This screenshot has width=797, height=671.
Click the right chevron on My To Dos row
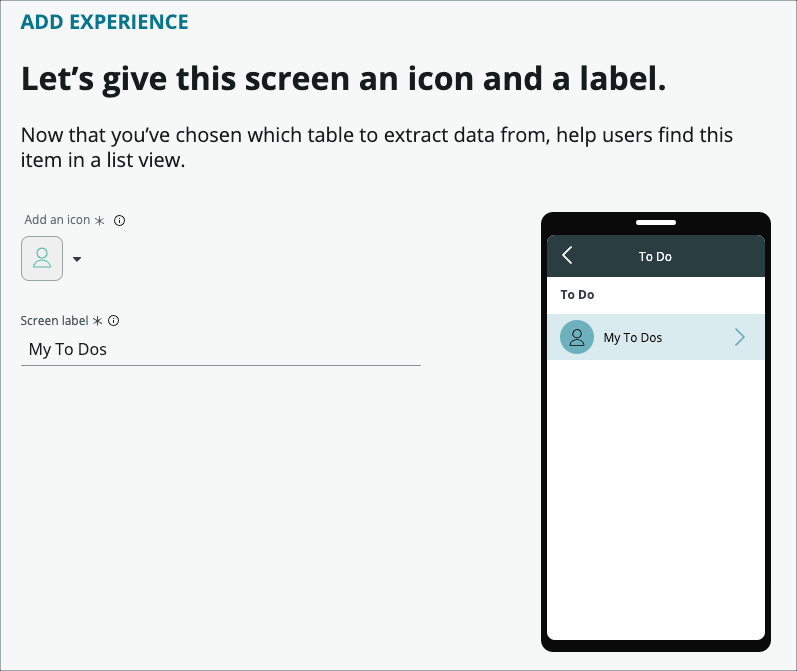740,338
